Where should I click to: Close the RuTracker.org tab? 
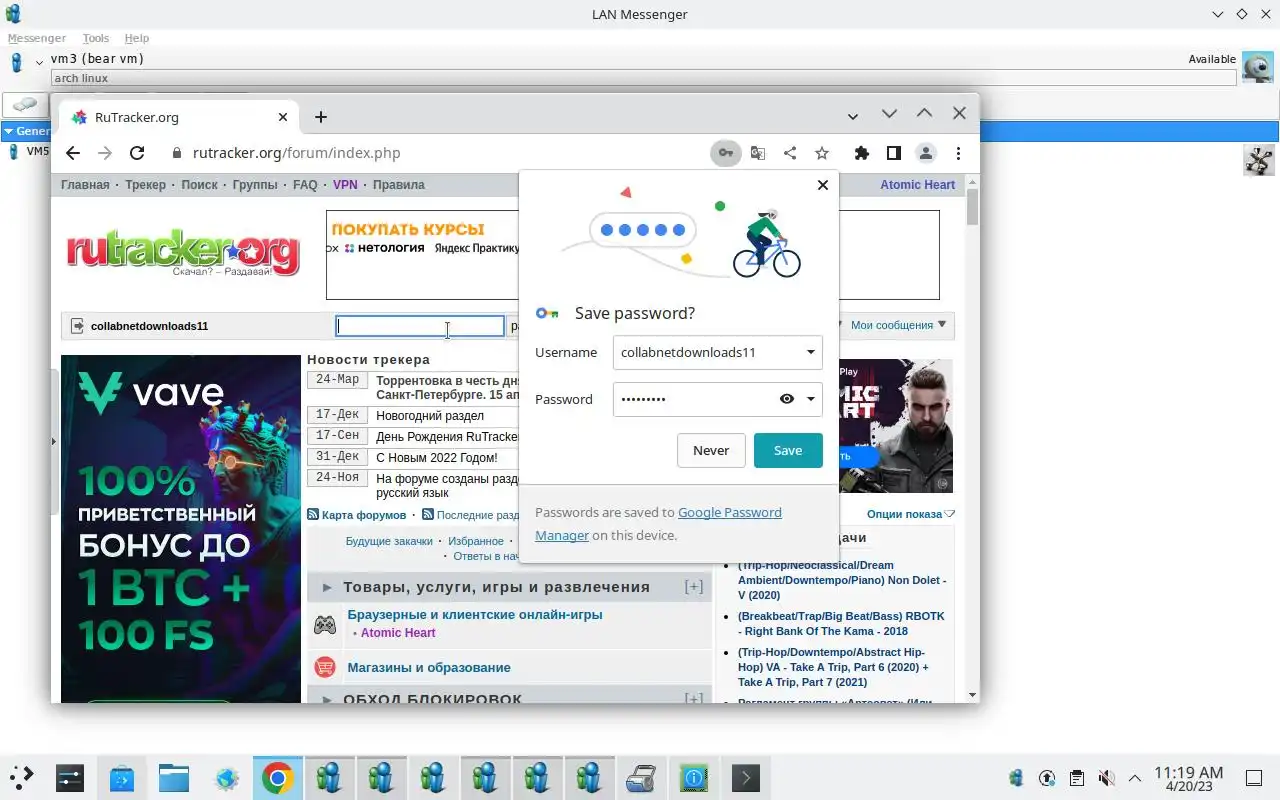[x=283, y=117]
